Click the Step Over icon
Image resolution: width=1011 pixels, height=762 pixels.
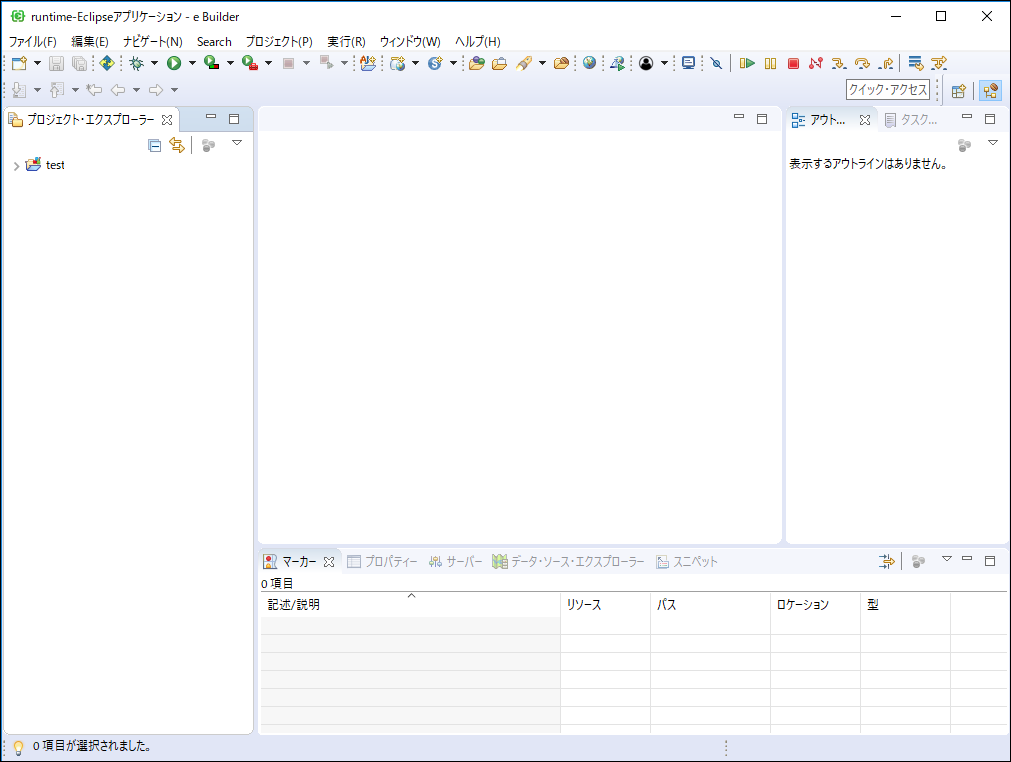[x=862, y=63]
